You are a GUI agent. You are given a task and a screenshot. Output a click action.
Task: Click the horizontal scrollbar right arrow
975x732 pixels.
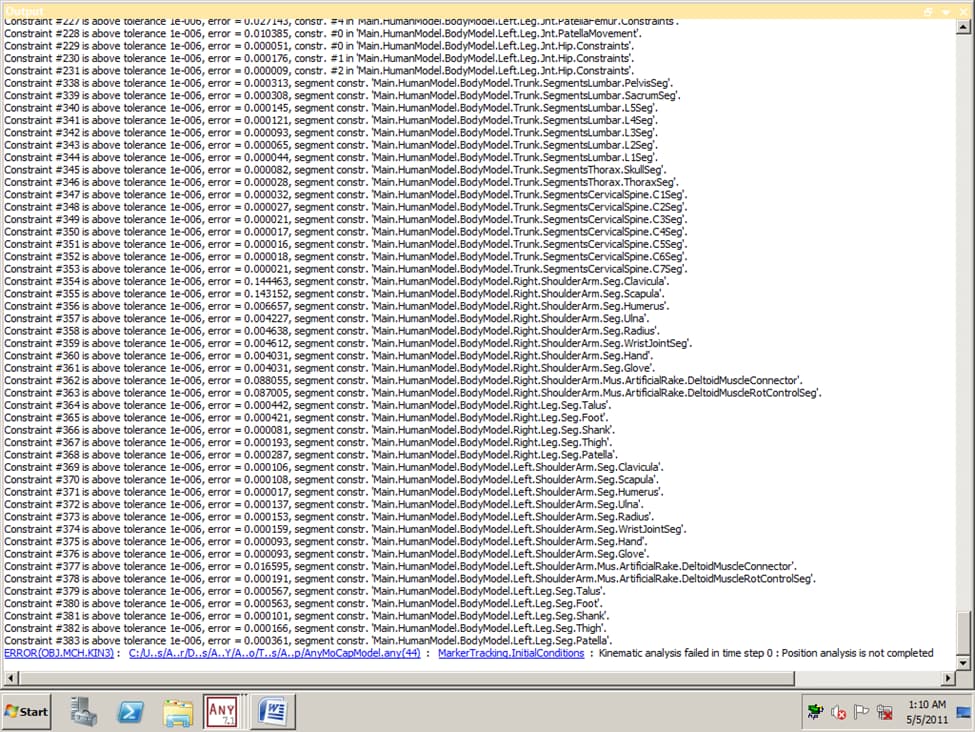click(x=950, y=678)
